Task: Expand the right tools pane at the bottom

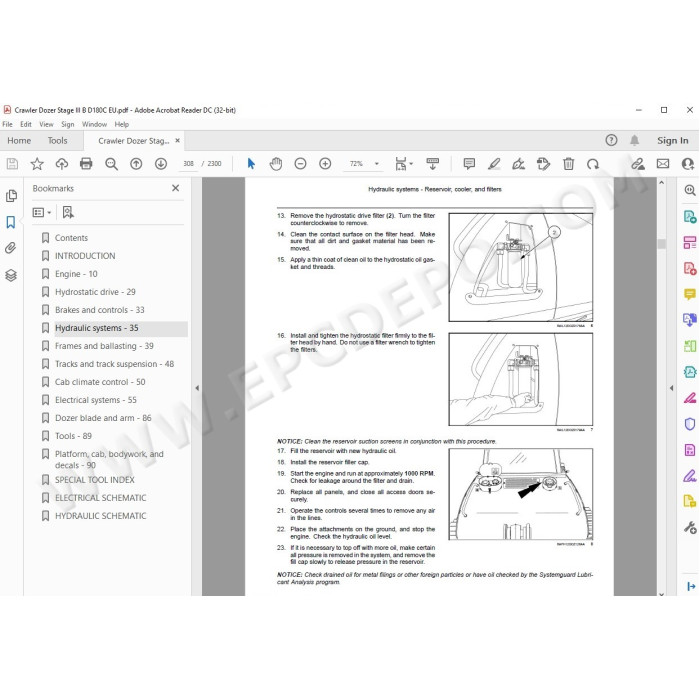Action: pos(691,586)
